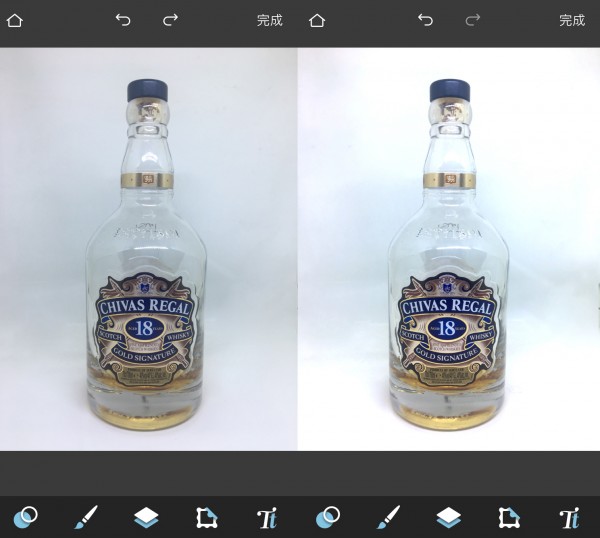This screenshot has height=538, width=600.
Task: Select crop transform tool in right toolbar
Action: pos(509,517)
